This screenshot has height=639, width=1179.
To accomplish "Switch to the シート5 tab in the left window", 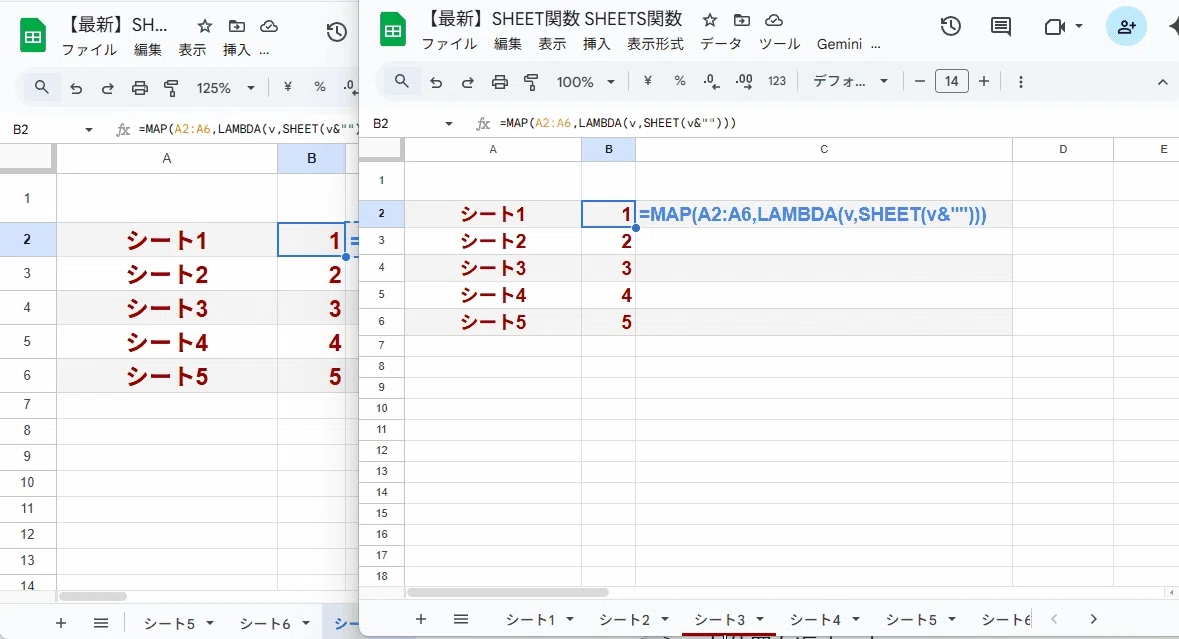I will tap(169, 623).
